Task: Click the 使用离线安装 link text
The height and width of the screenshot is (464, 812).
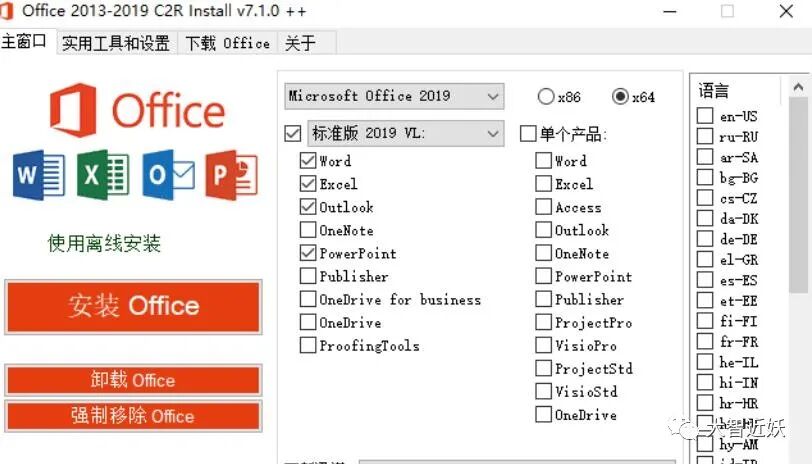Action: pyautogui.click(x=104, y=243)
